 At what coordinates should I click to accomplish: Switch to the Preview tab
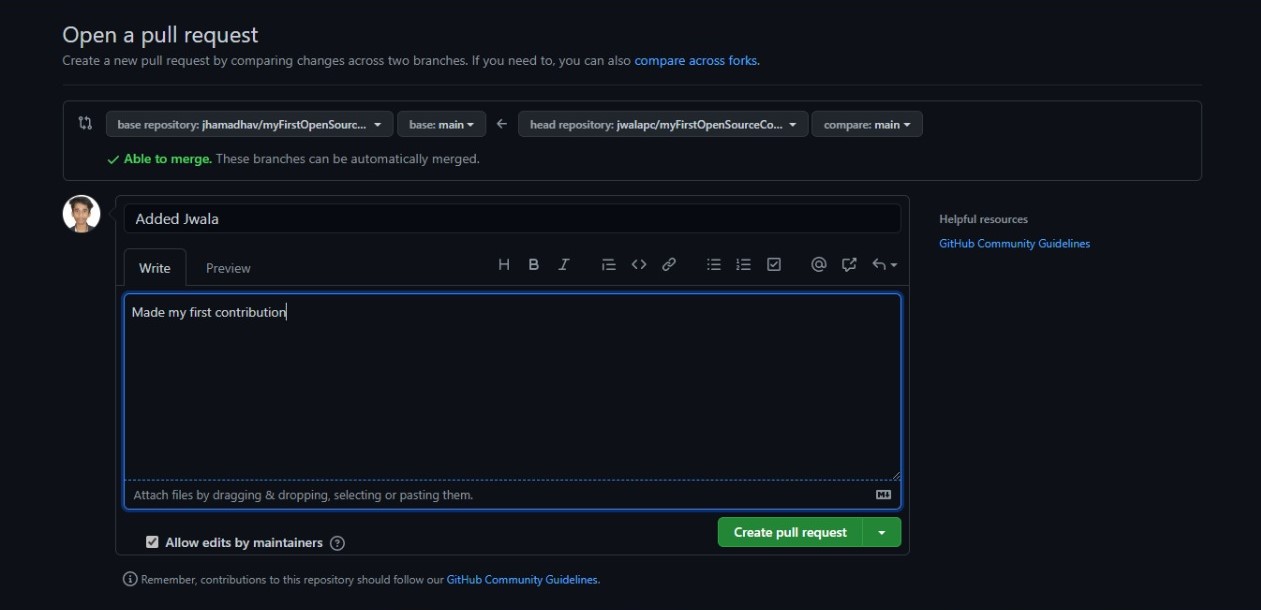tap(228, 268)
